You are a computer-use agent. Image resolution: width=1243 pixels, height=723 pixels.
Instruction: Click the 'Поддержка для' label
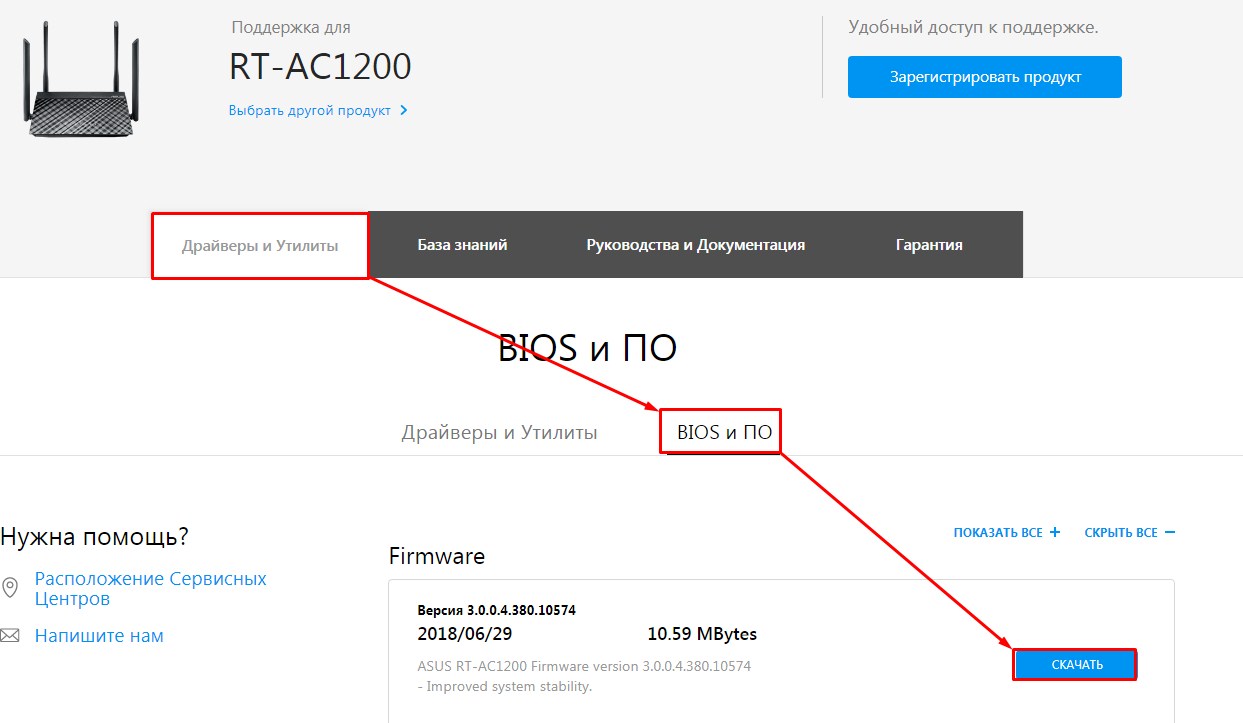pos(291,28)
